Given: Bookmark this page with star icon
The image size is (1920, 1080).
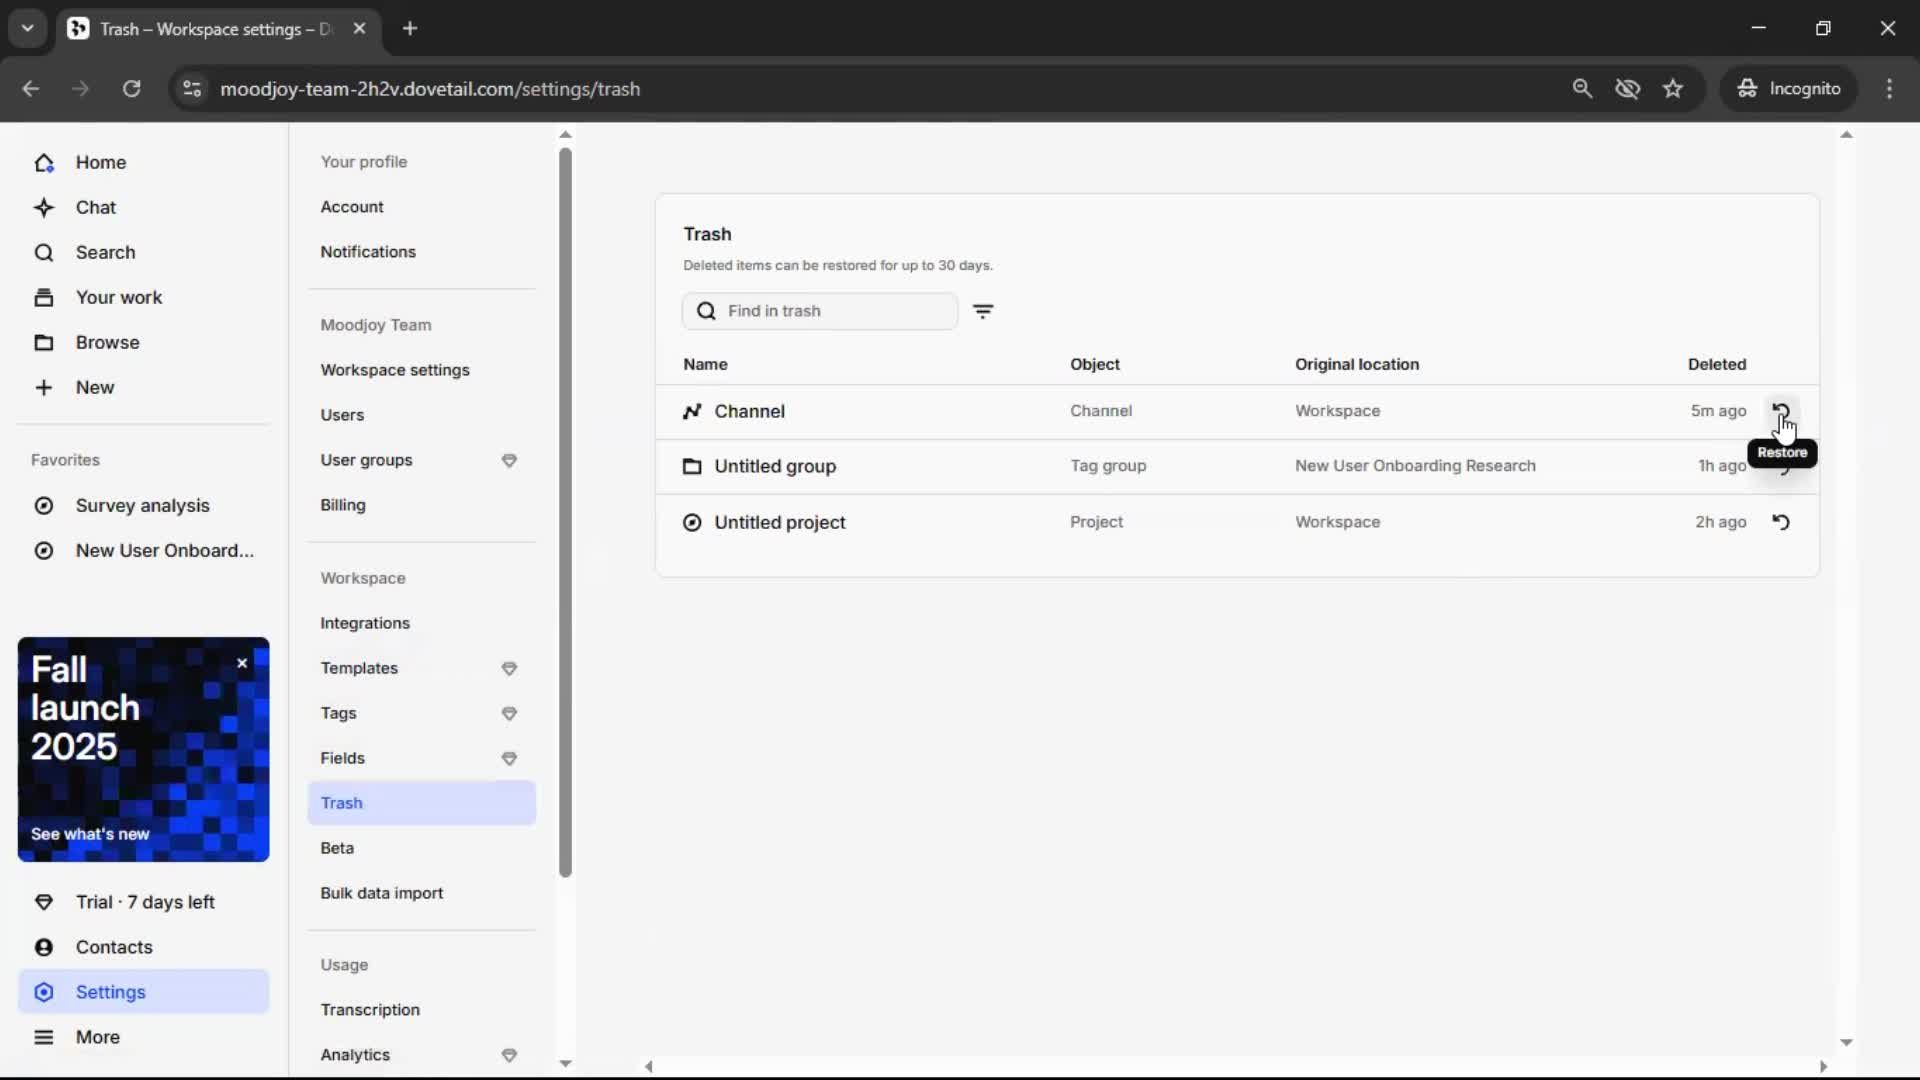Looking at the screenshot, I should [x=1673, y=88].
